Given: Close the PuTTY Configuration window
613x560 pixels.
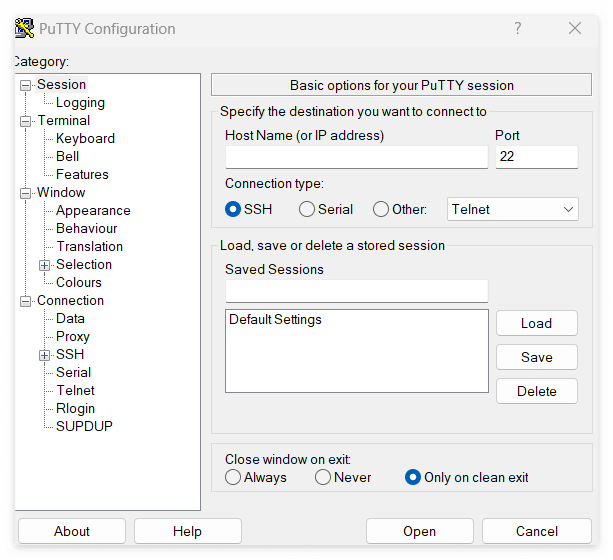Looking at the screenshot, I should [575, 28].
